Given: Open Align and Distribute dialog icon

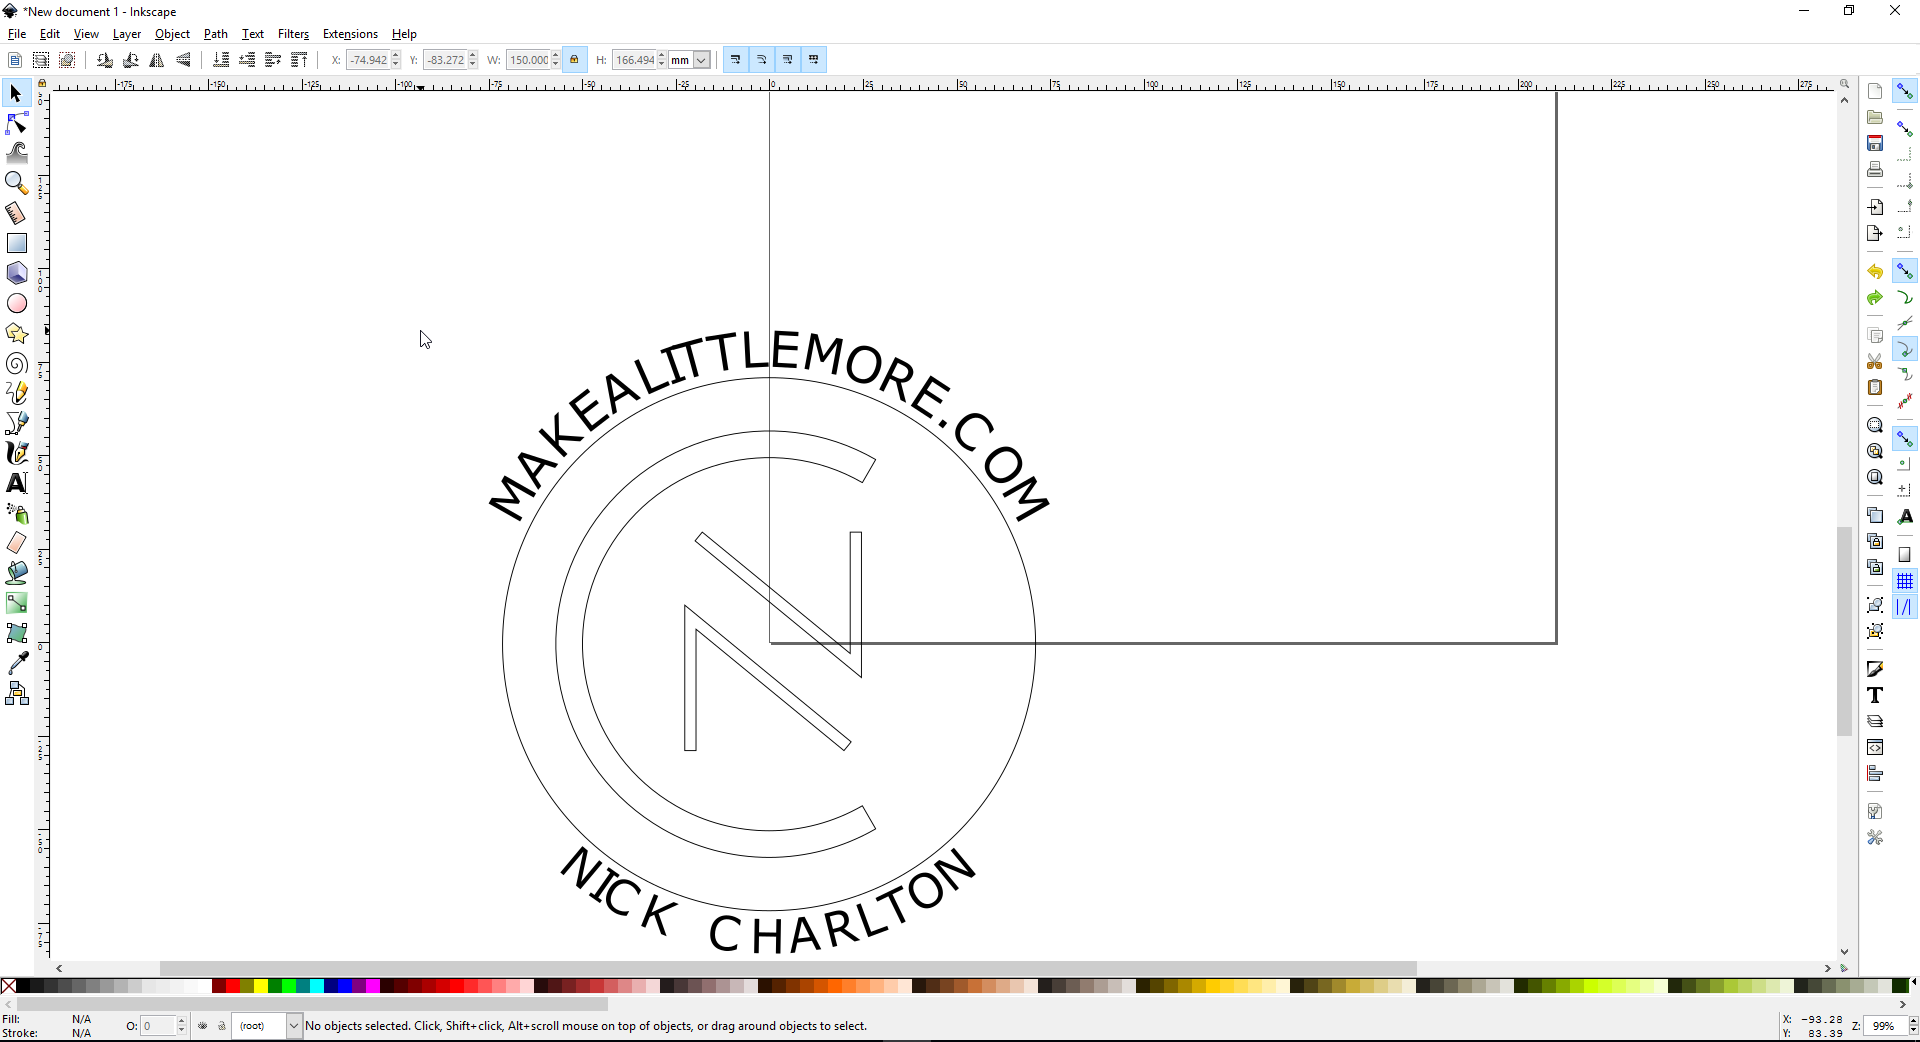Looking at the screenshot, I should [1875, 774].
